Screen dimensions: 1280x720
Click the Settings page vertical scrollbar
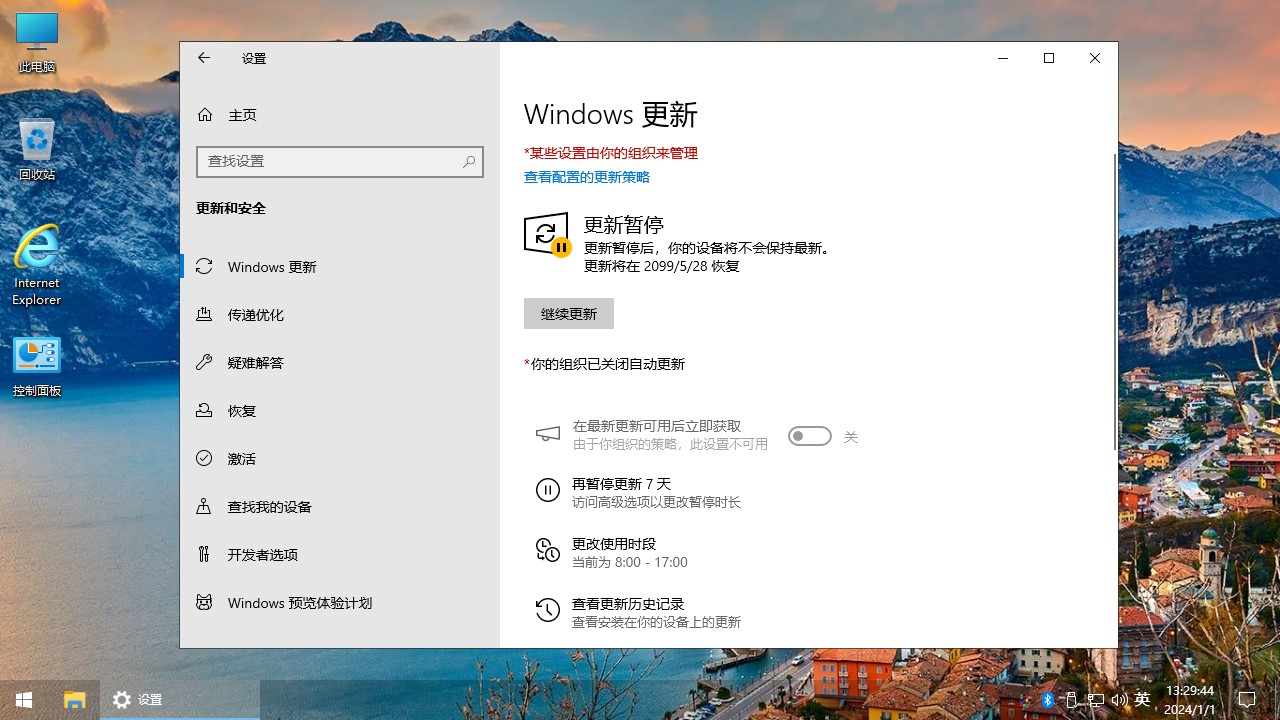pyautogui.click(x=1115, y=302)
